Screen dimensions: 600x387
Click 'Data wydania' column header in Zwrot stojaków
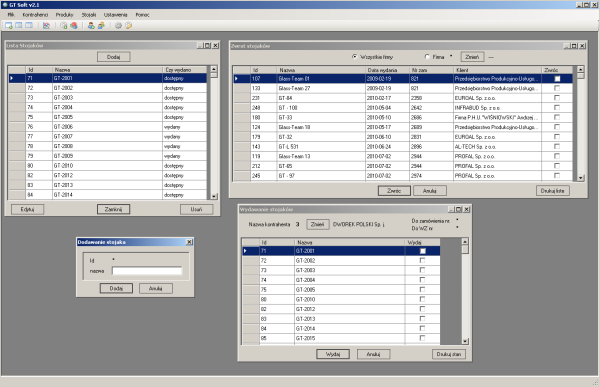[387, 70]
